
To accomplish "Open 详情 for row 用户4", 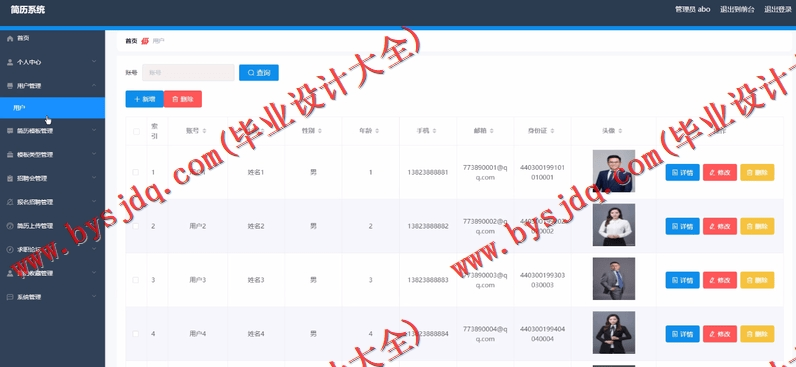I will tap(682, 334).
